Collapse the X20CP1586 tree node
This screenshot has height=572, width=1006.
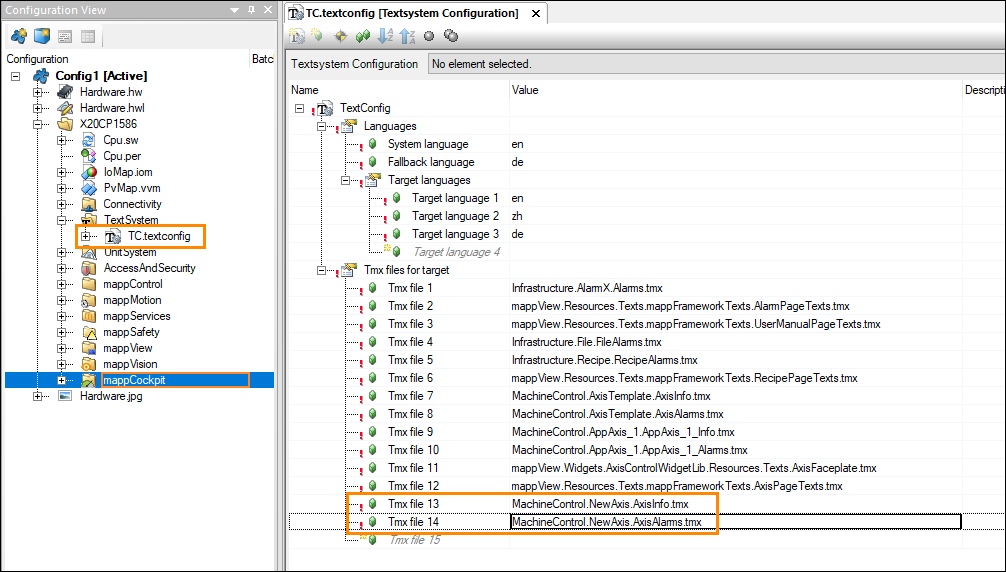(x=39, y=124)
